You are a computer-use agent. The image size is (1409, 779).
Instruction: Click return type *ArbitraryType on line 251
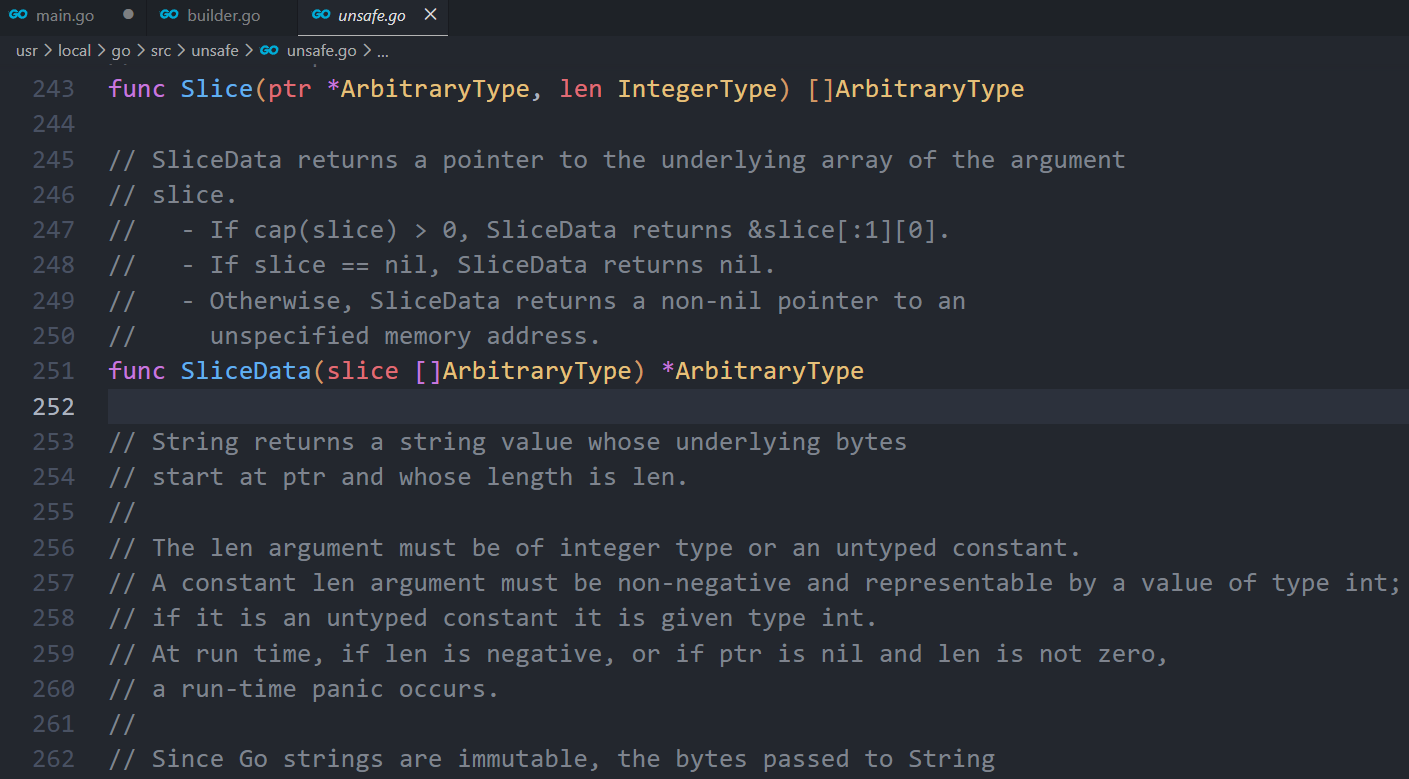coord(762,371)
